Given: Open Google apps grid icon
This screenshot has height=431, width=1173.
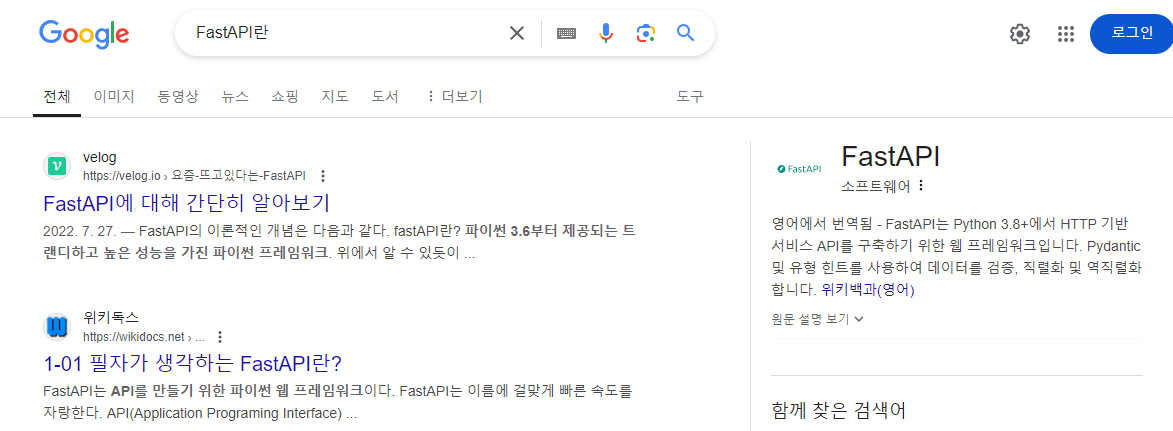Looking at the screenshot, I should 1065,34.
